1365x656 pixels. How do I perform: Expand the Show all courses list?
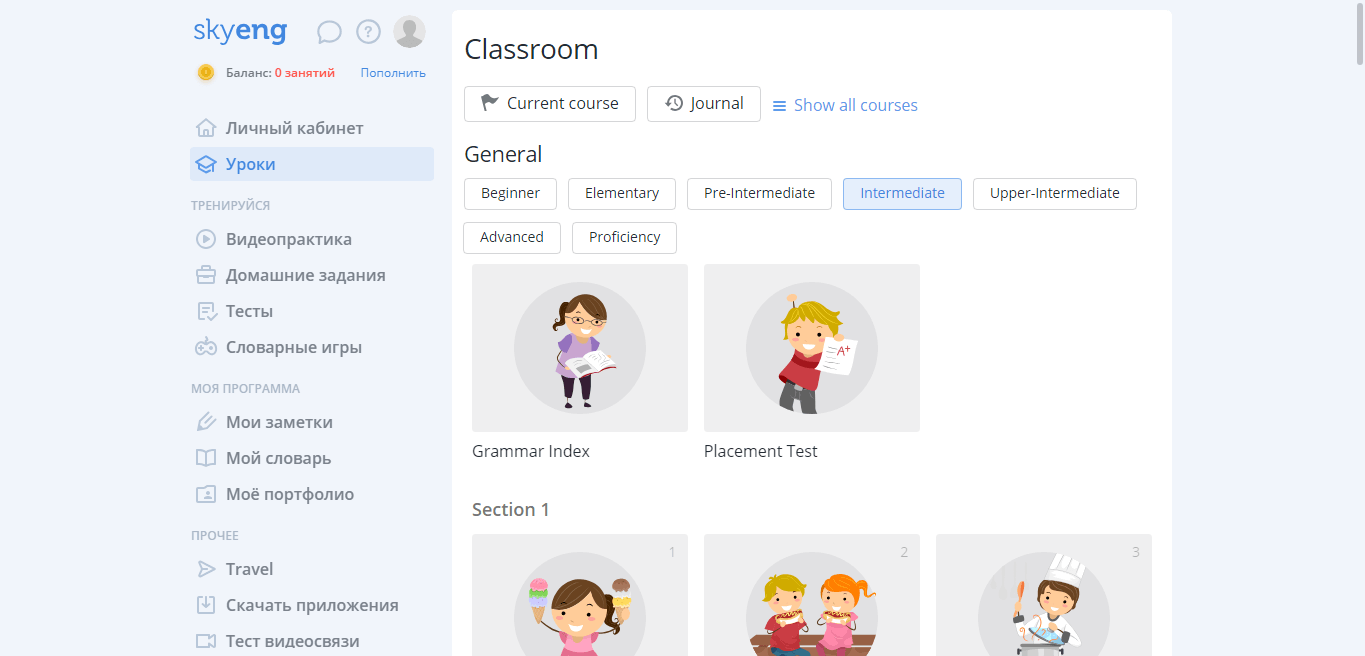tap(845, 105)
